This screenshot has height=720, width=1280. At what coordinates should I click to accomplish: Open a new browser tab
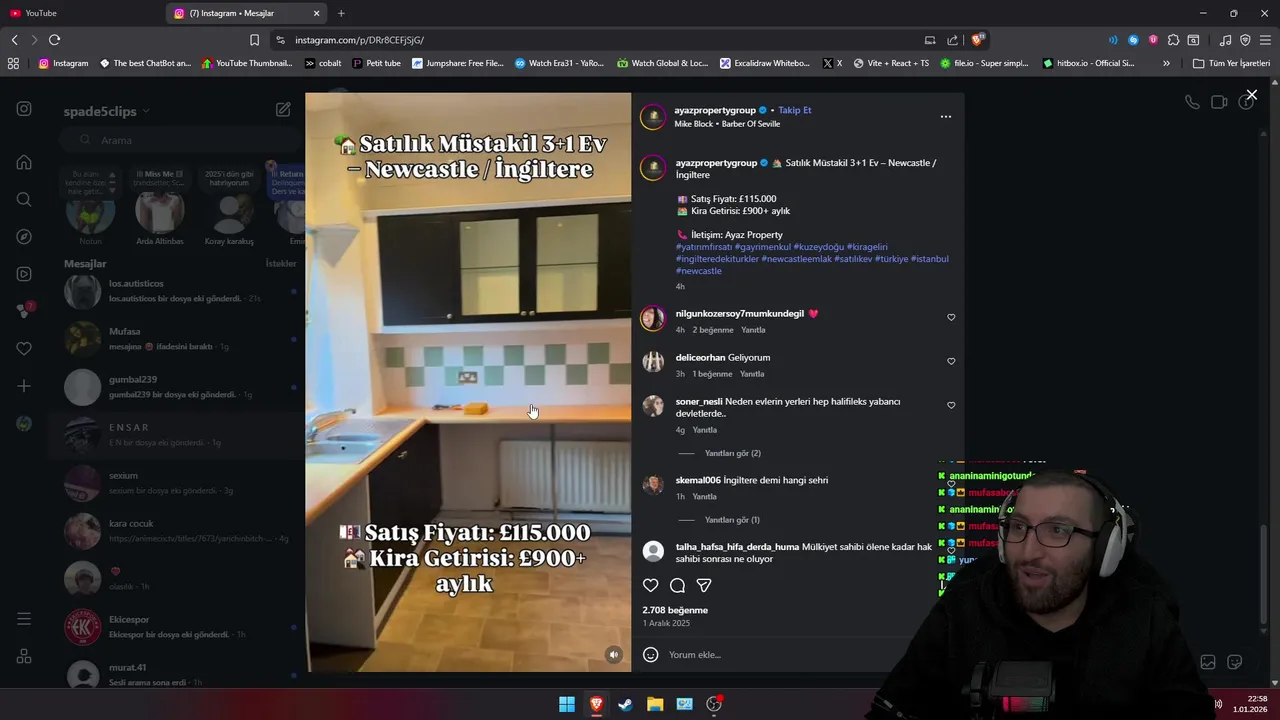pos(341,13)
